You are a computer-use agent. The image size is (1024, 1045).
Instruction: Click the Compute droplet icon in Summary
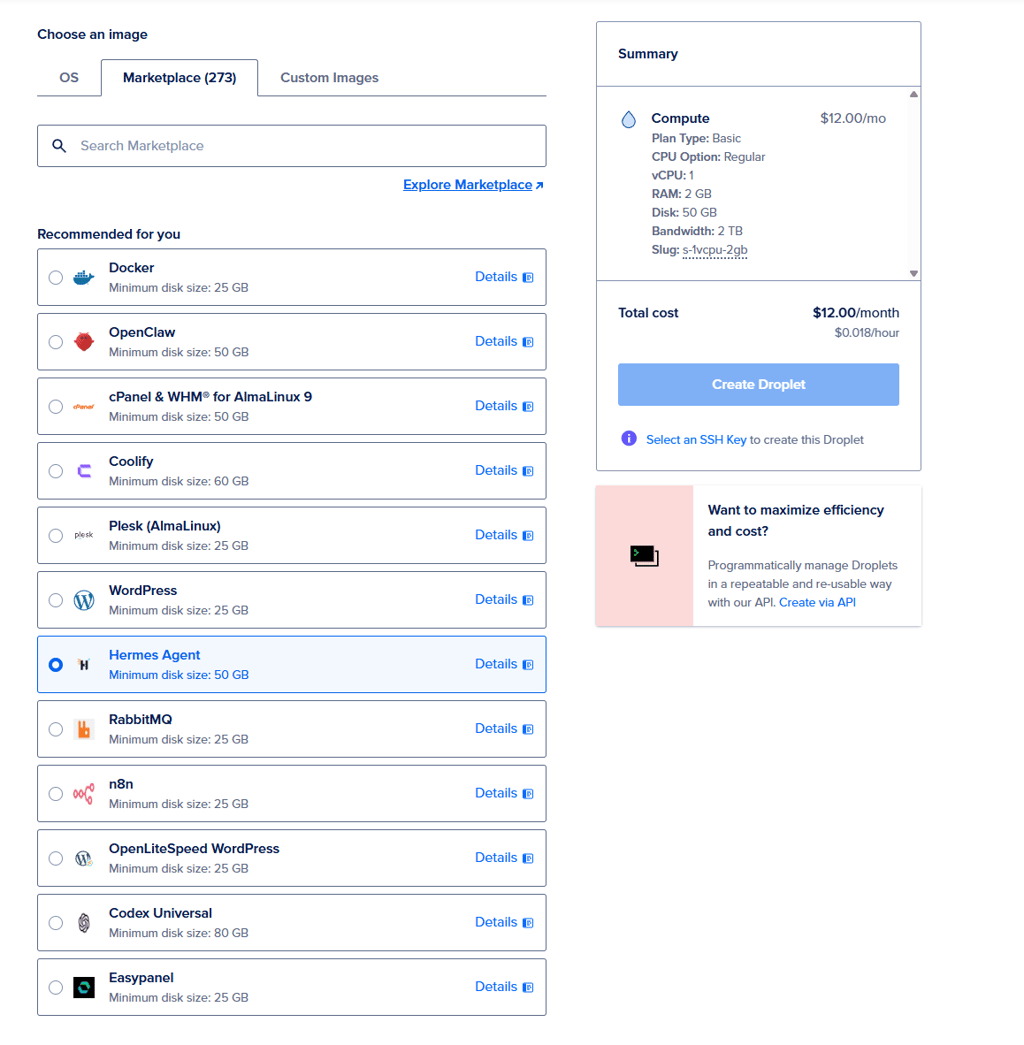(x=628, y=119)
